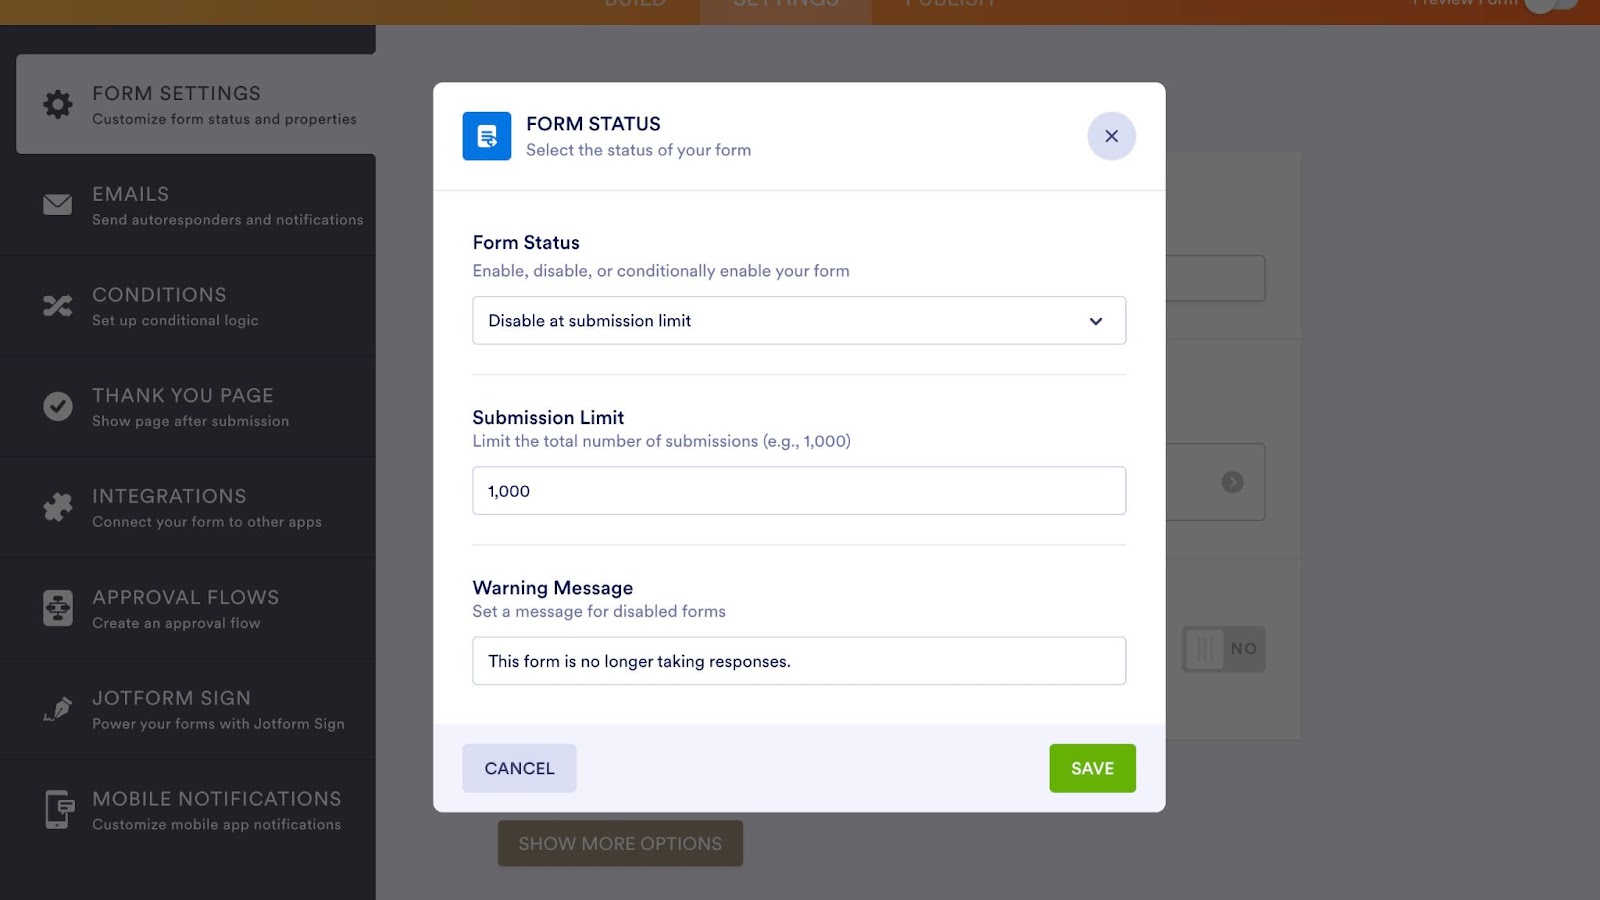
Task: Click the blue Form Status icon
Action: tap(487, 136)
